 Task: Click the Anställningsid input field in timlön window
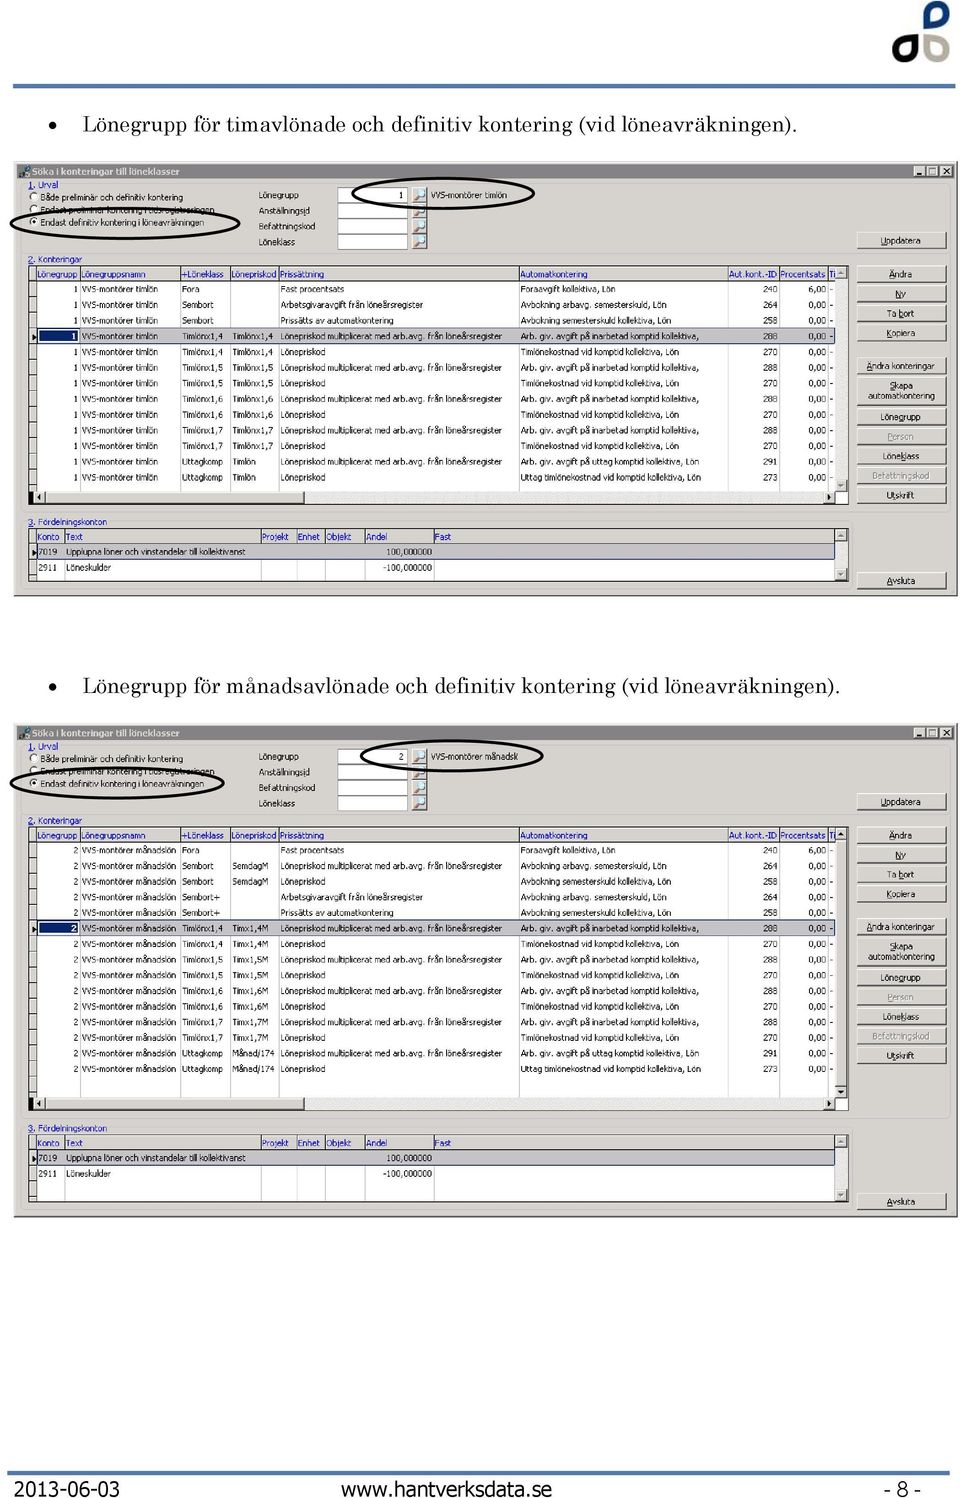(373, 211)
